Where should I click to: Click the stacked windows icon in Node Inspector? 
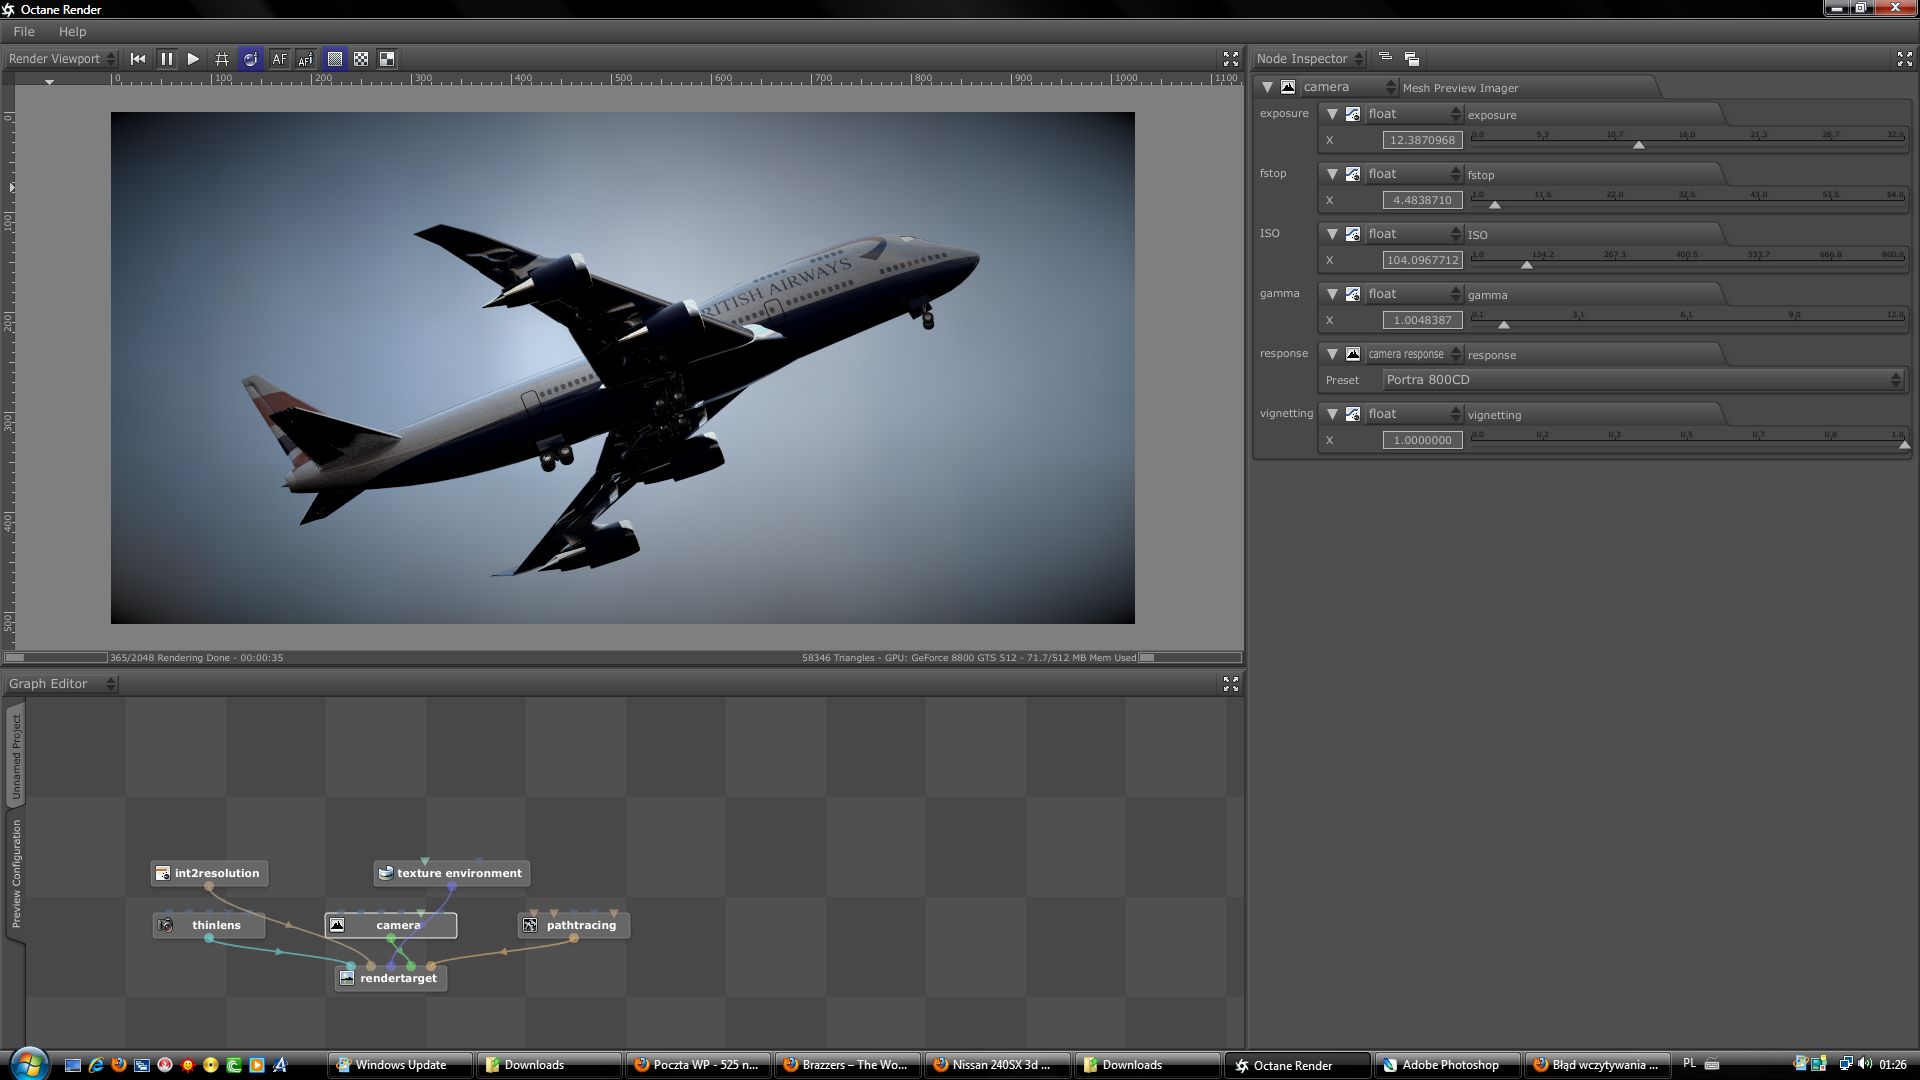pos(1411,59)
